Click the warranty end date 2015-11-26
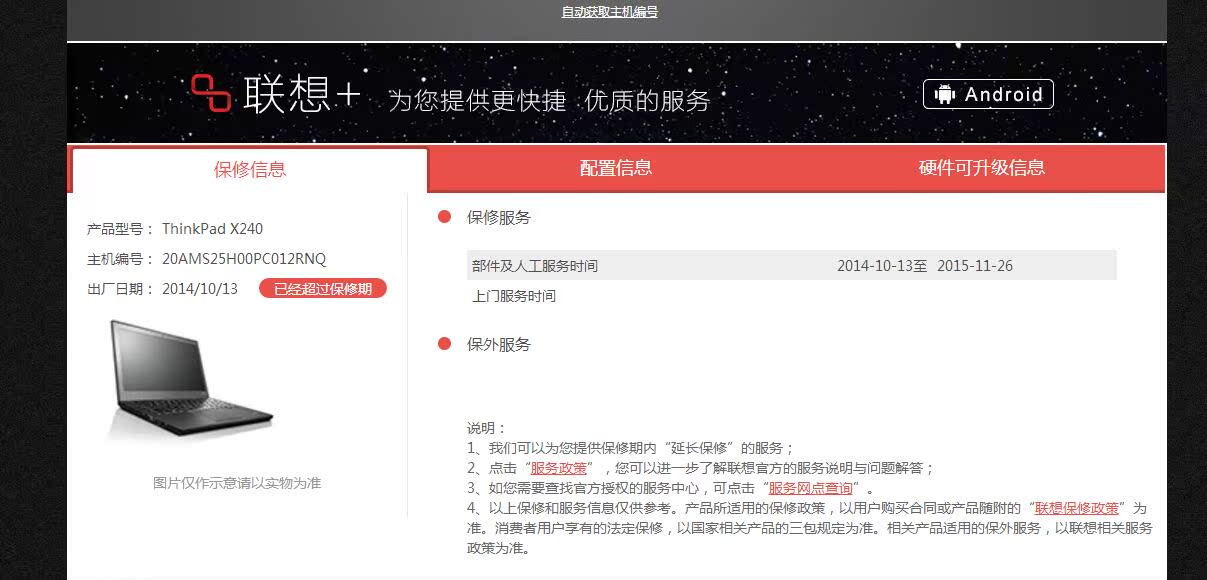Viewport: 1207px width, 580px height. 975,266
